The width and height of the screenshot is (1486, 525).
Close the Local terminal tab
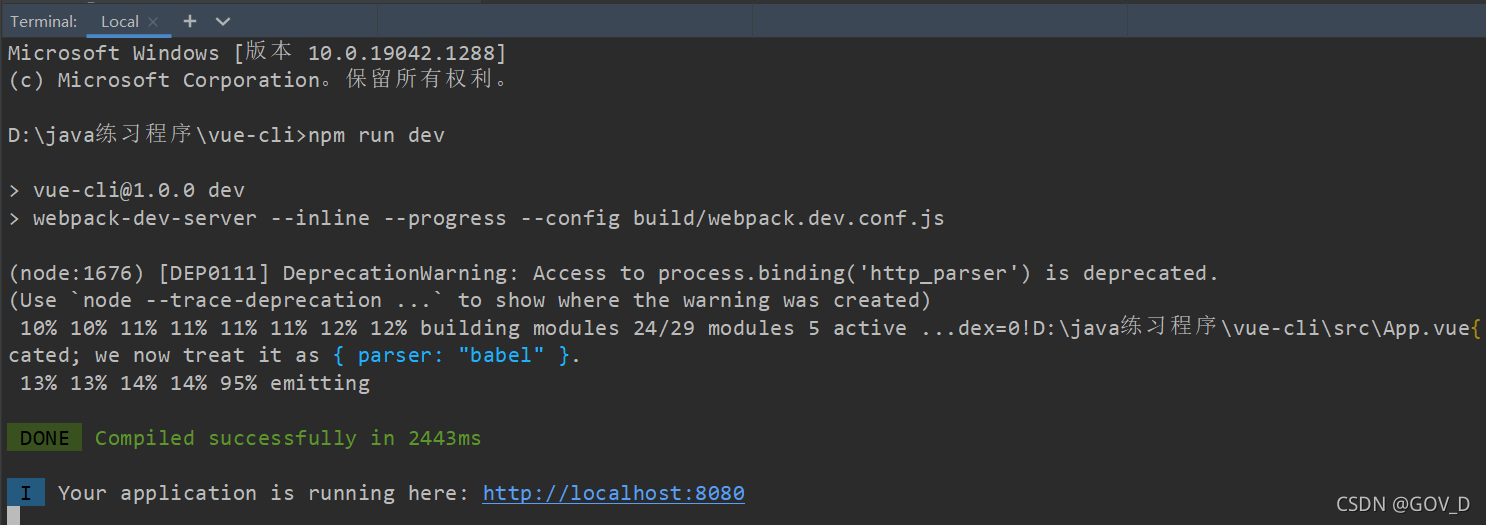pos(153,21)
